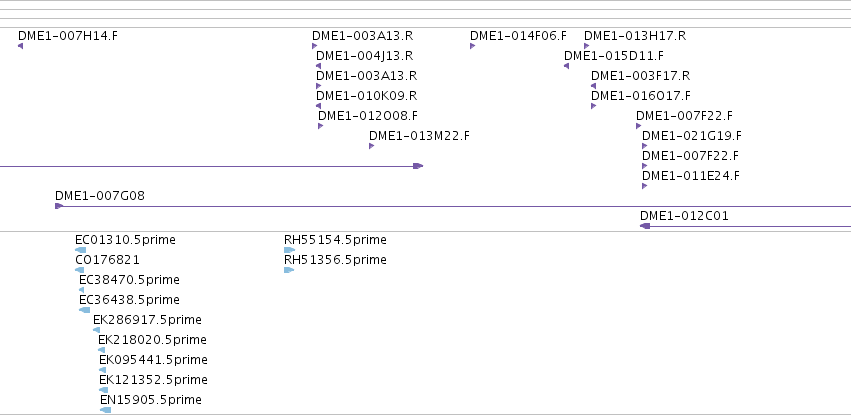Select the DME1-013H17.R feature label
Image resolution: width=851 pixels, height=415 pixels.
tap(635, 36)
